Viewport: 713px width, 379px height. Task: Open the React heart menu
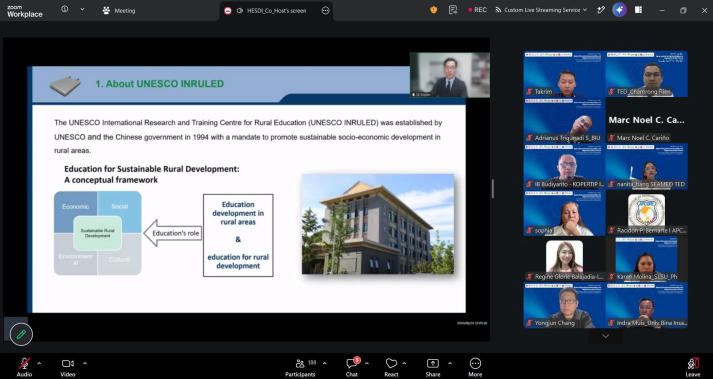[x=391, y=367]
